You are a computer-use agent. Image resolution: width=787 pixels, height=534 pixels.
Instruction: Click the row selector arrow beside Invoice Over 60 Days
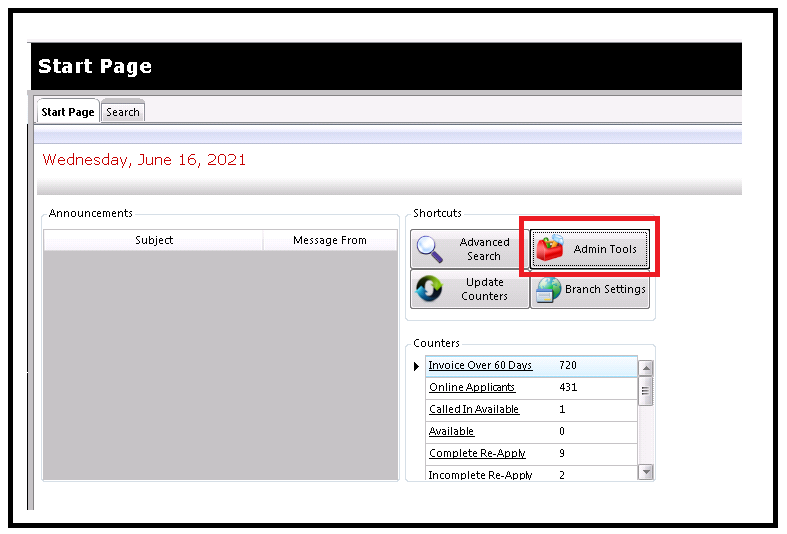(417, 367)
